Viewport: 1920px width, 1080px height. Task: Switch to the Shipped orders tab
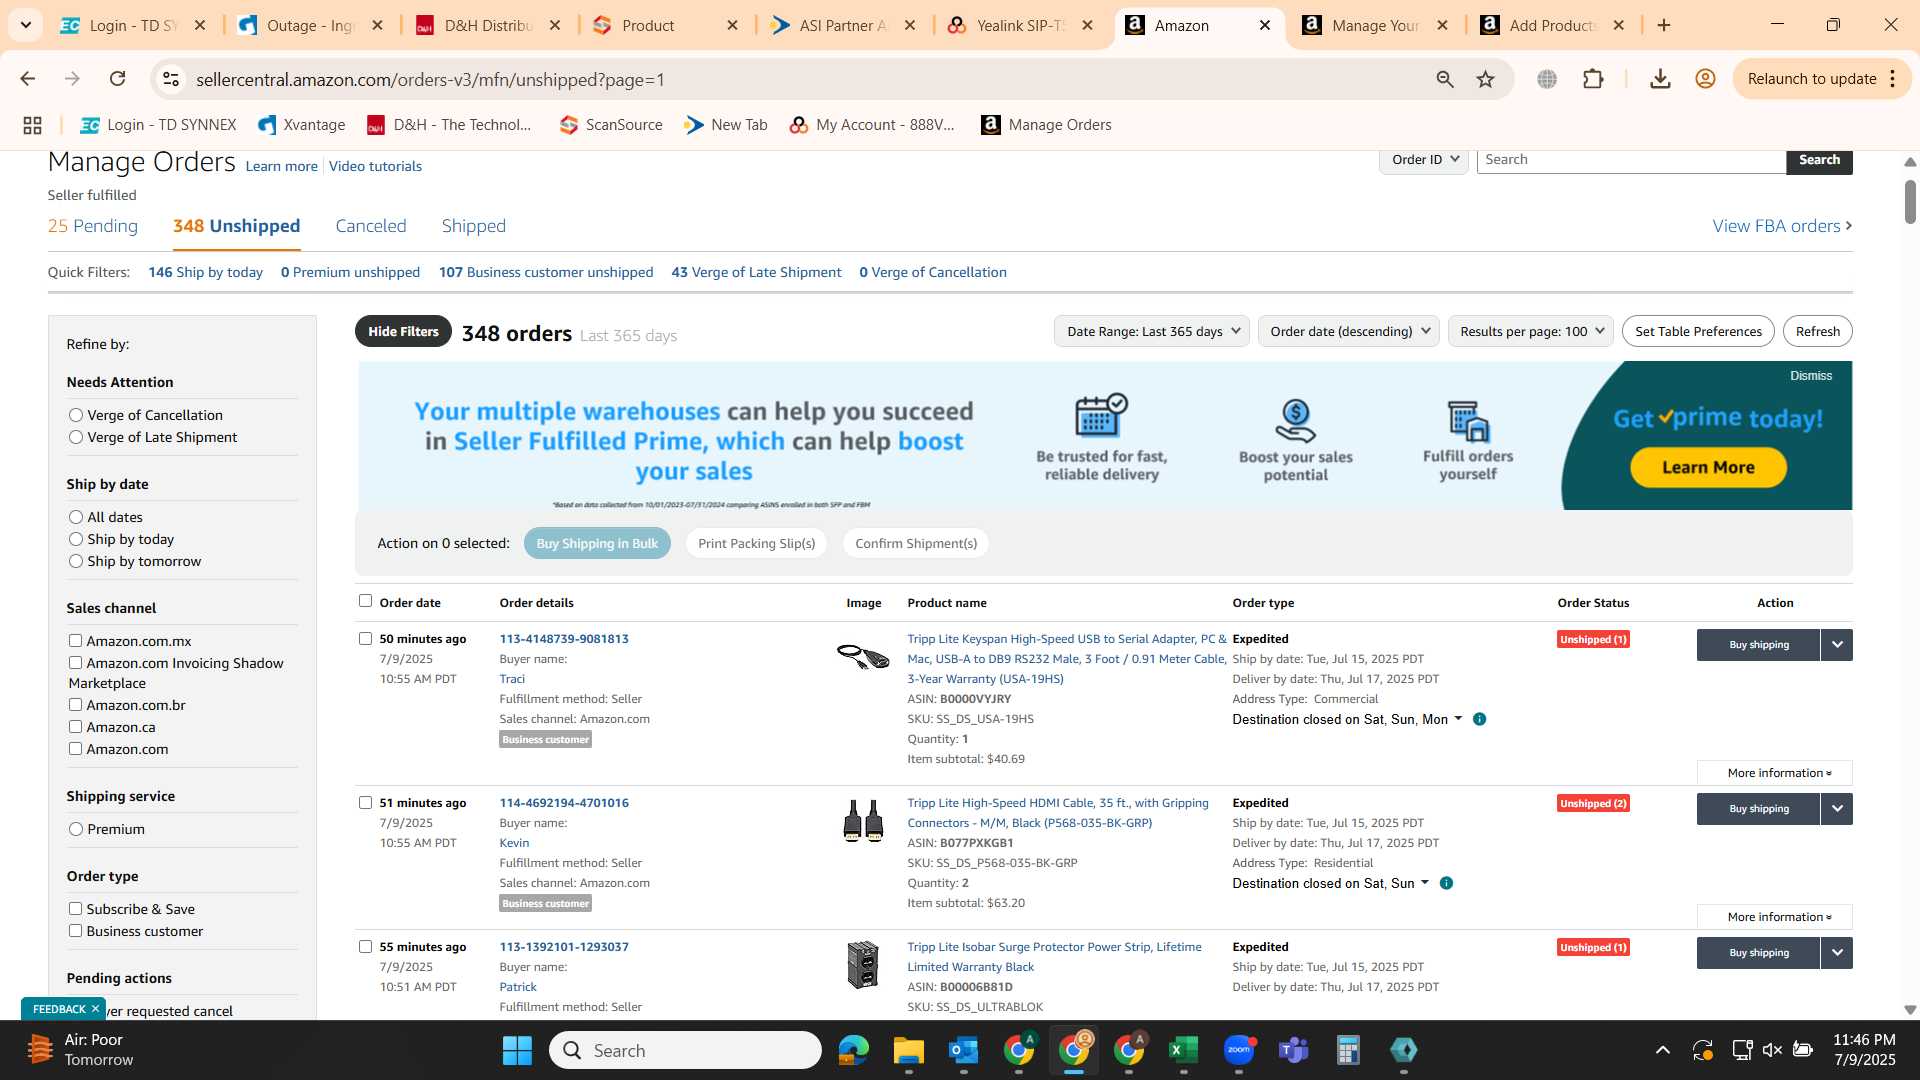tap(474, 226)
